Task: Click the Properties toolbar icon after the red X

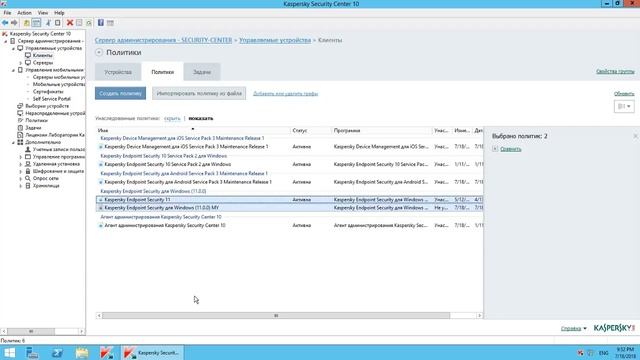Action: coord(79,23)
